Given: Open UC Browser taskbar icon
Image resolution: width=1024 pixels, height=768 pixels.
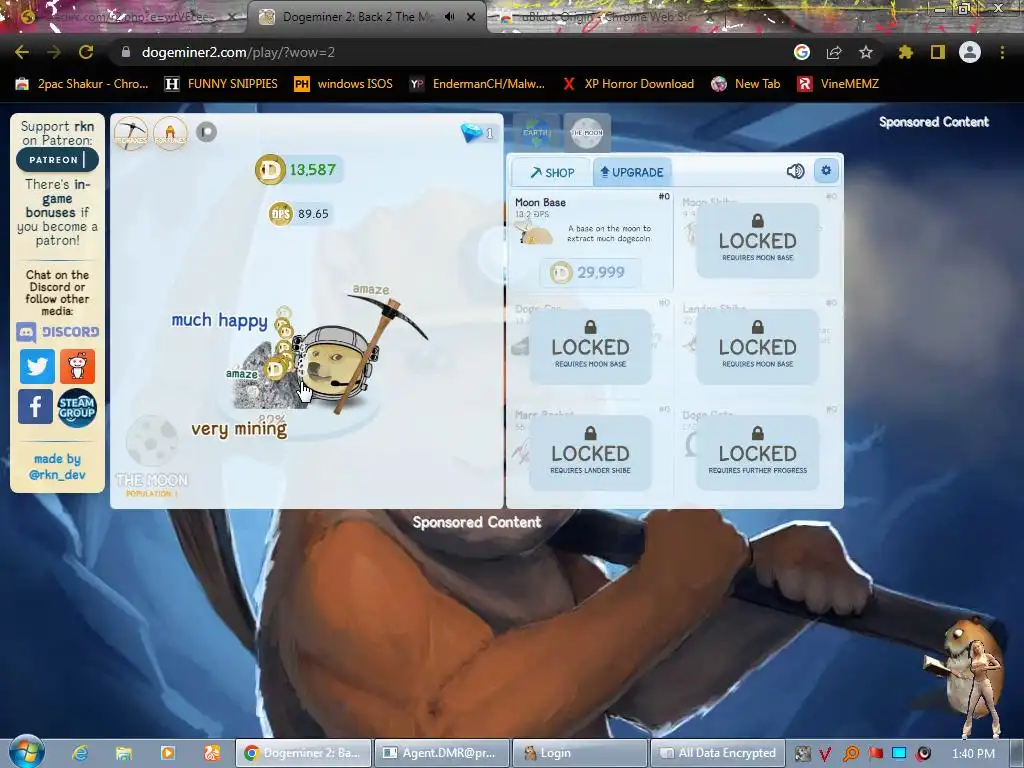Looking at the screenshot, I should point(212,753).
